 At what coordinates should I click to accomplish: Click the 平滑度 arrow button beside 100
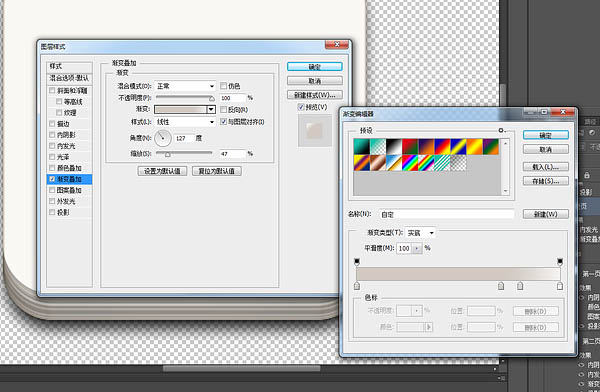click(x=417, y=248)
